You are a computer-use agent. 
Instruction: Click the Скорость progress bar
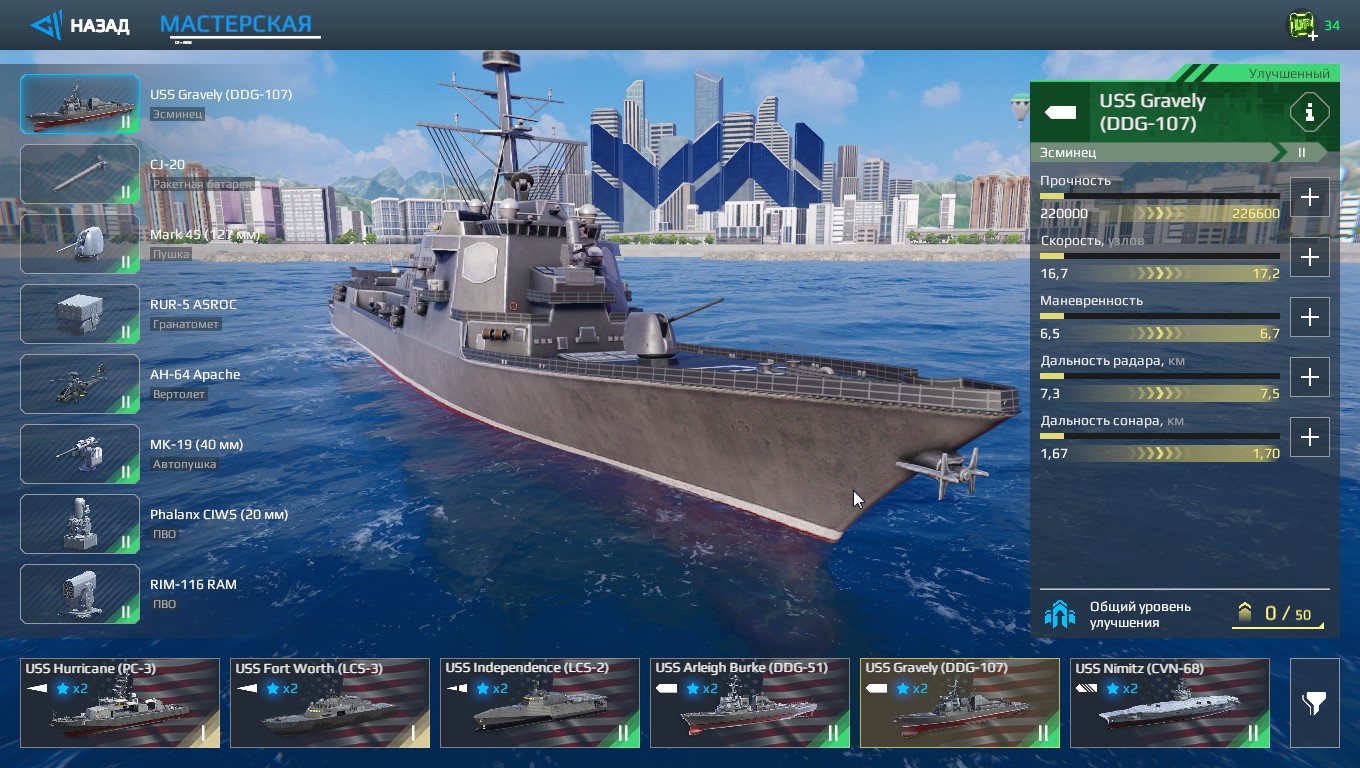1160,256
